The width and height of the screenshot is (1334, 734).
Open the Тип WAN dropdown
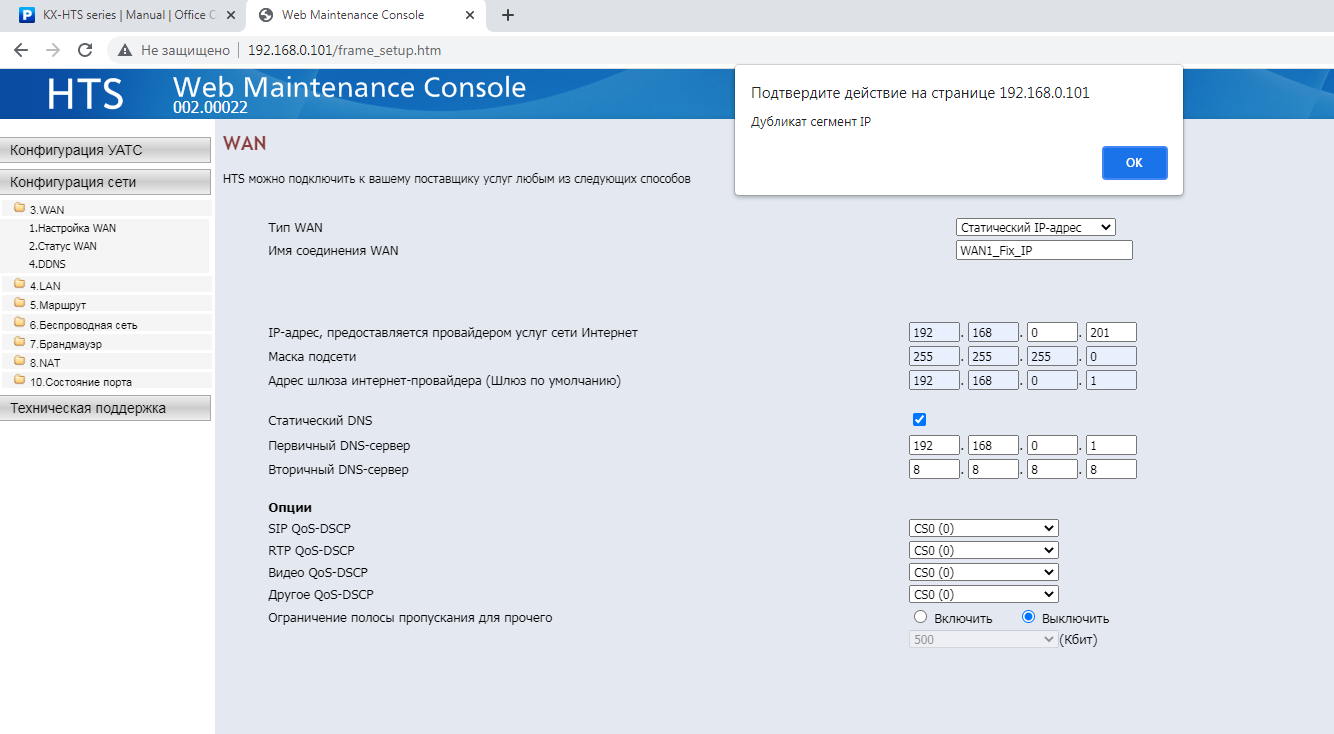click(1035, 228)
